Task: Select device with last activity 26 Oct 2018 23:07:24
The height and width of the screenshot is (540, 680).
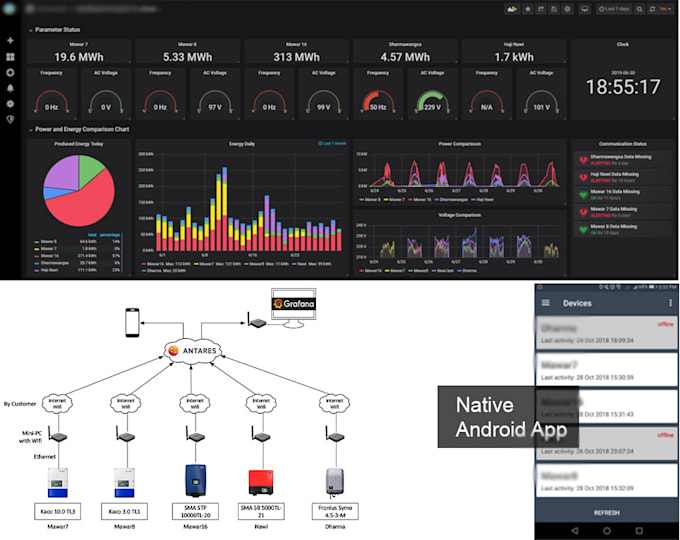Action: (606, 443)
